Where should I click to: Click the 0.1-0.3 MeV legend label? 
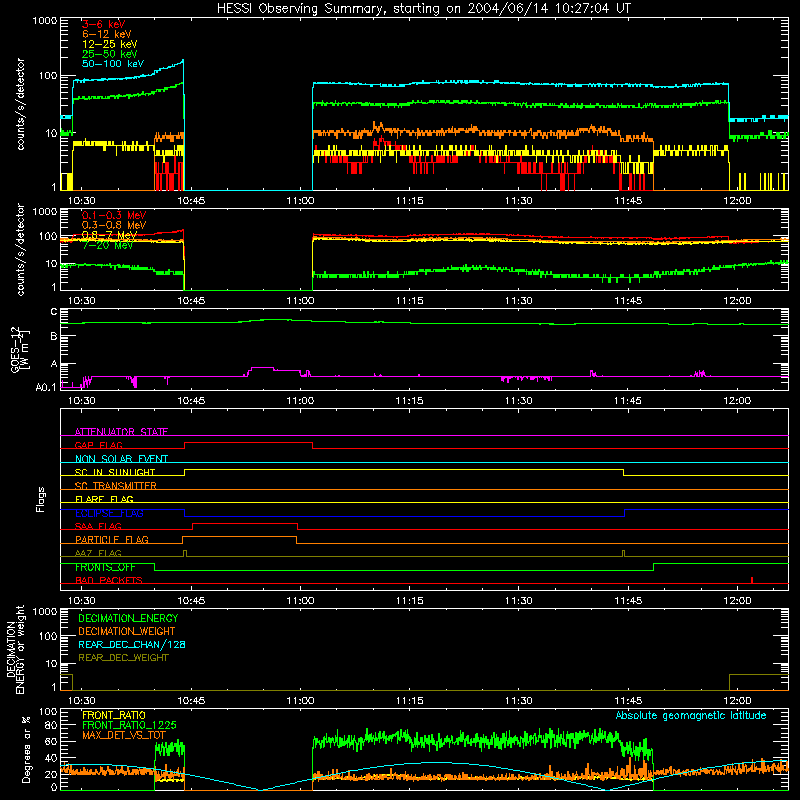[114, 215]
